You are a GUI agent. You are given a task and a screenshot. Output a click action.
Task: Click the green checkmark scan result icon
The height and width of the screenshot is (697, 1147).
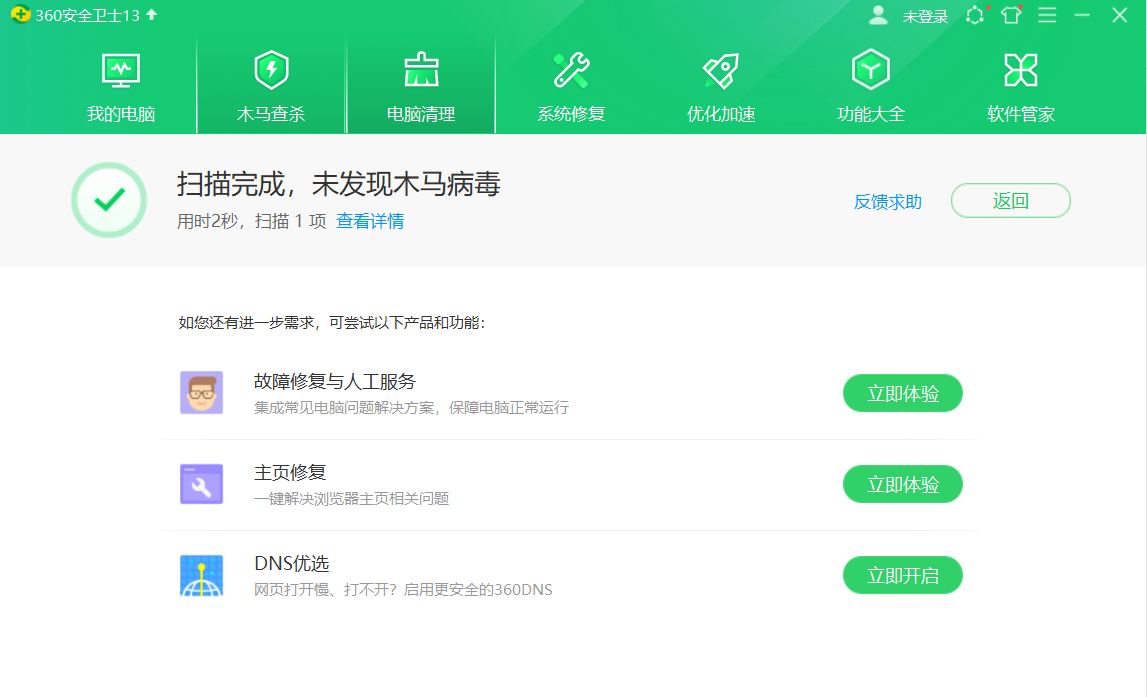109,200
